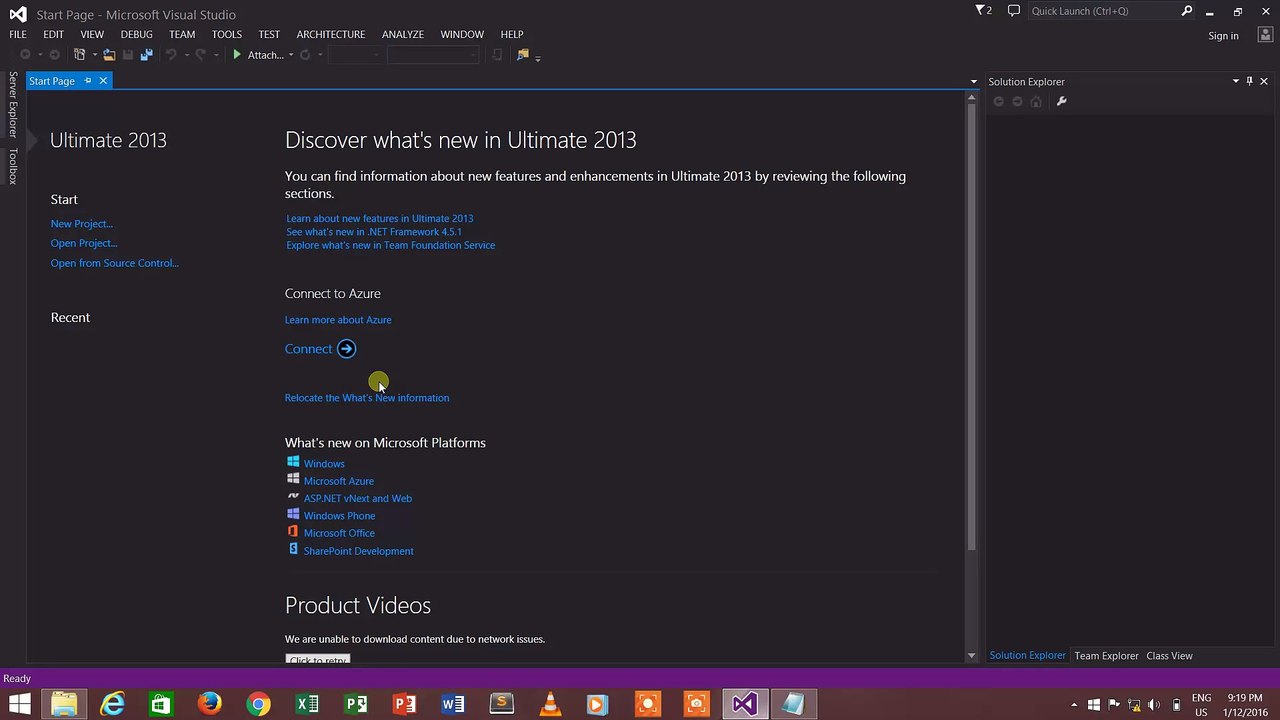
Task: Click the Visual Studio taskbar icon
Action: (x=744, y=704)
